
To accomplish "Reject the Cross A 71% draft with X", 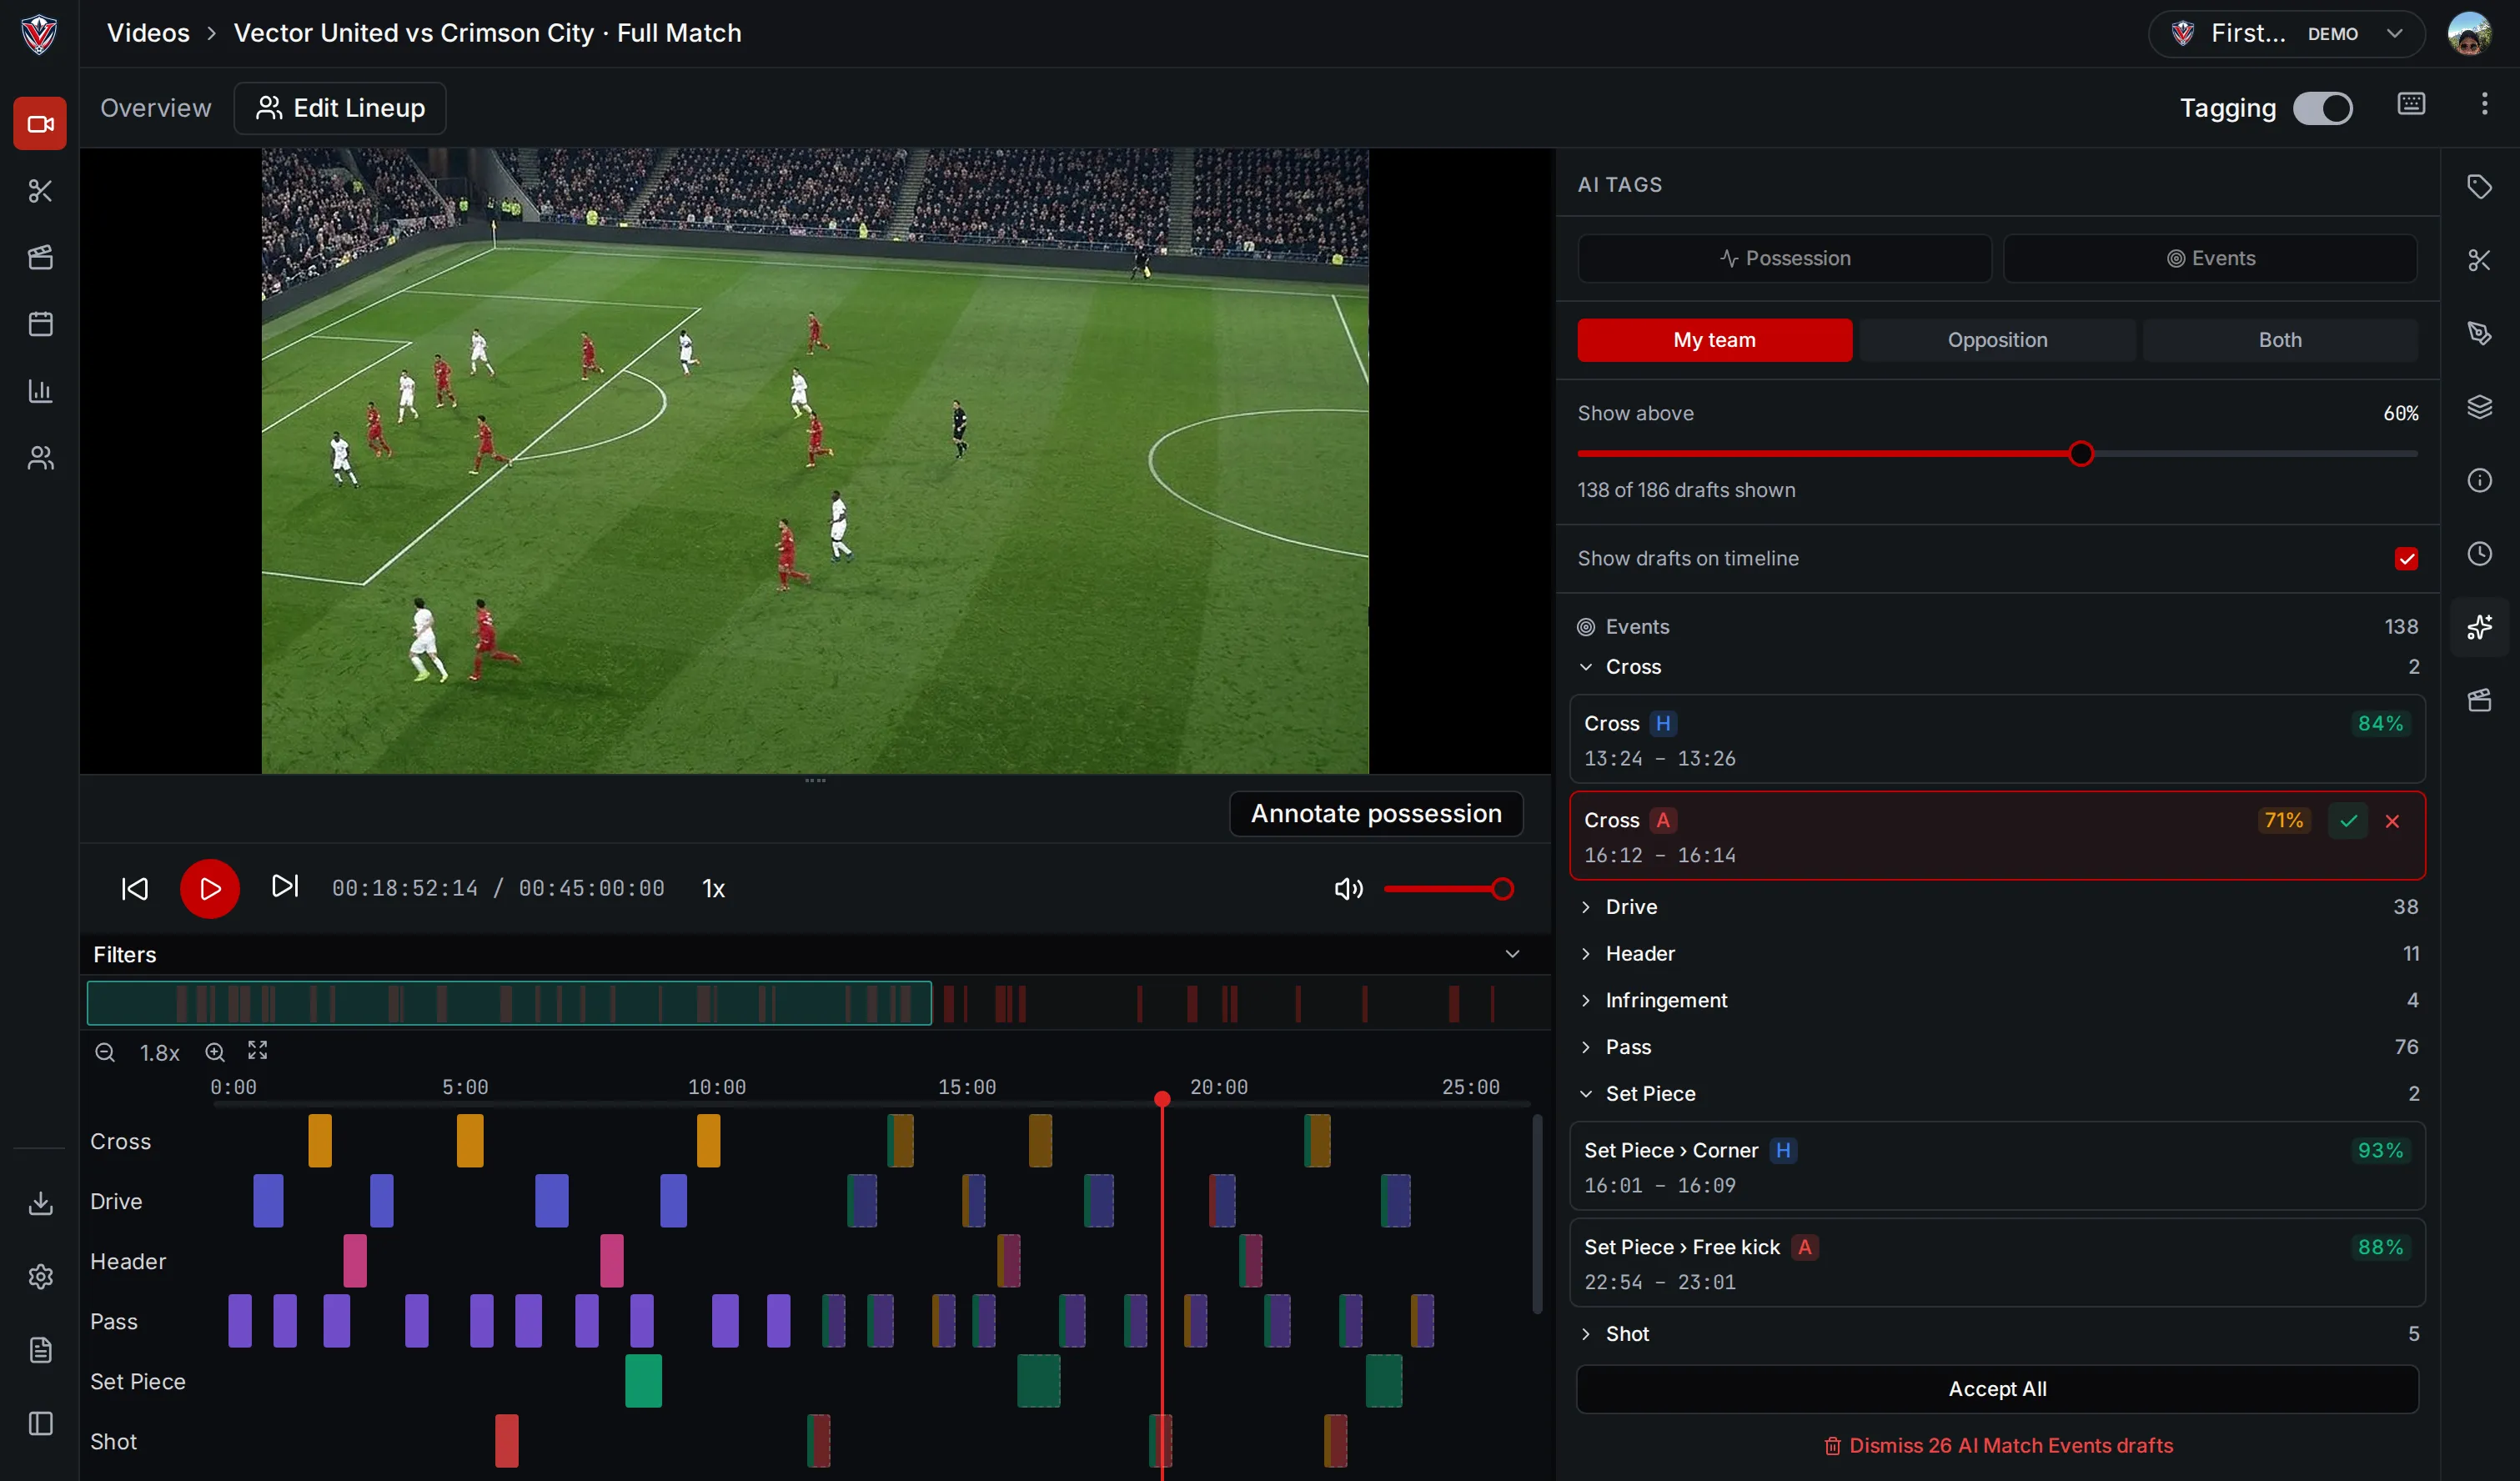I will click(2392, 821).
